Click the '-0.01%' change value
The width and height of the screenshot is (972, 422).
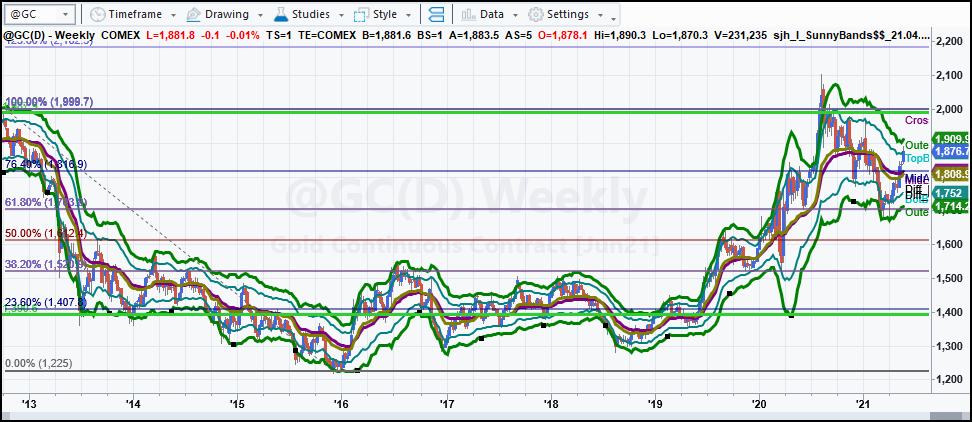coord(242,35)
